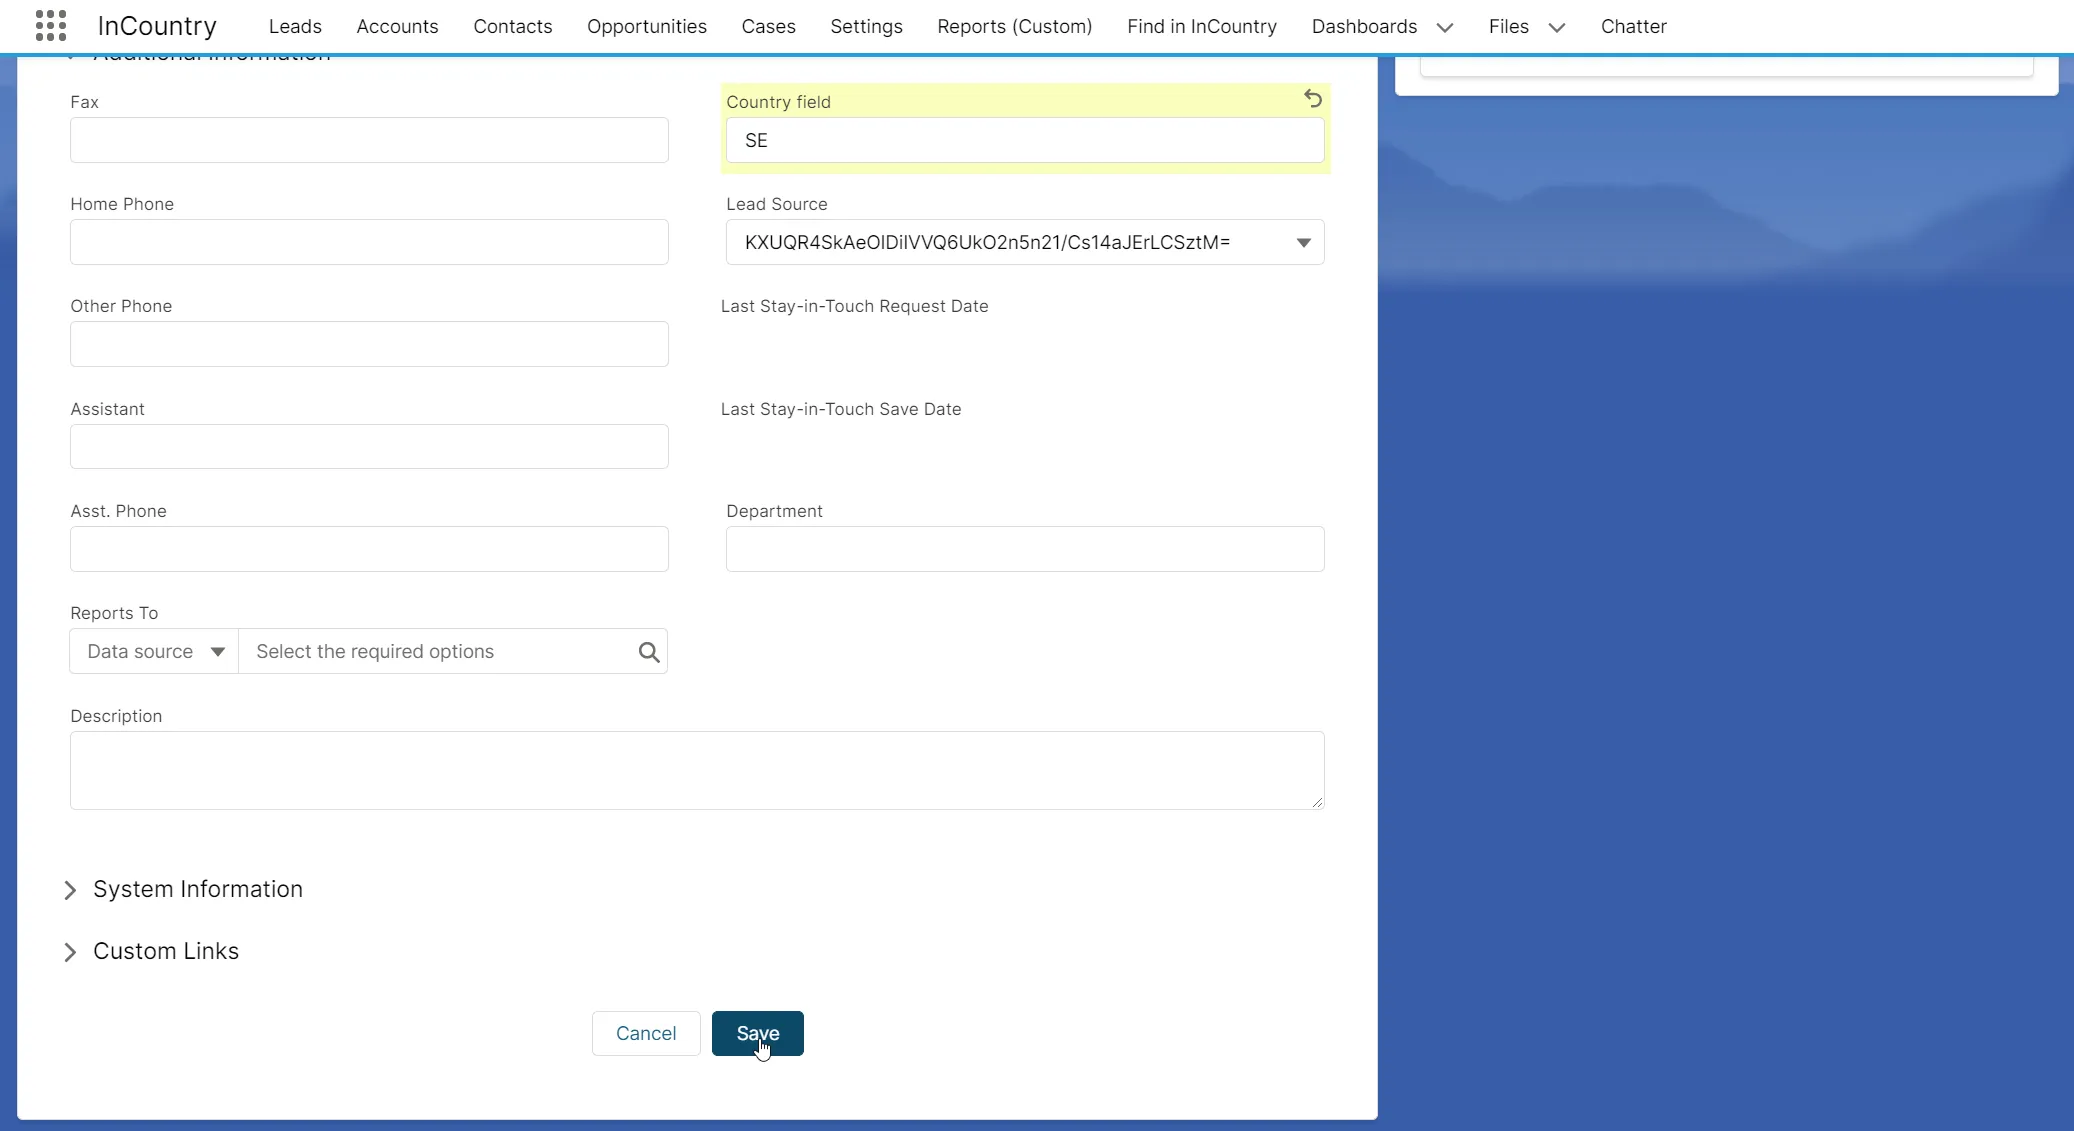Viewport: 2074px width, 1131px height.
Task: Open the Files tab chevron menu
Action: [x=1557, y=27]
